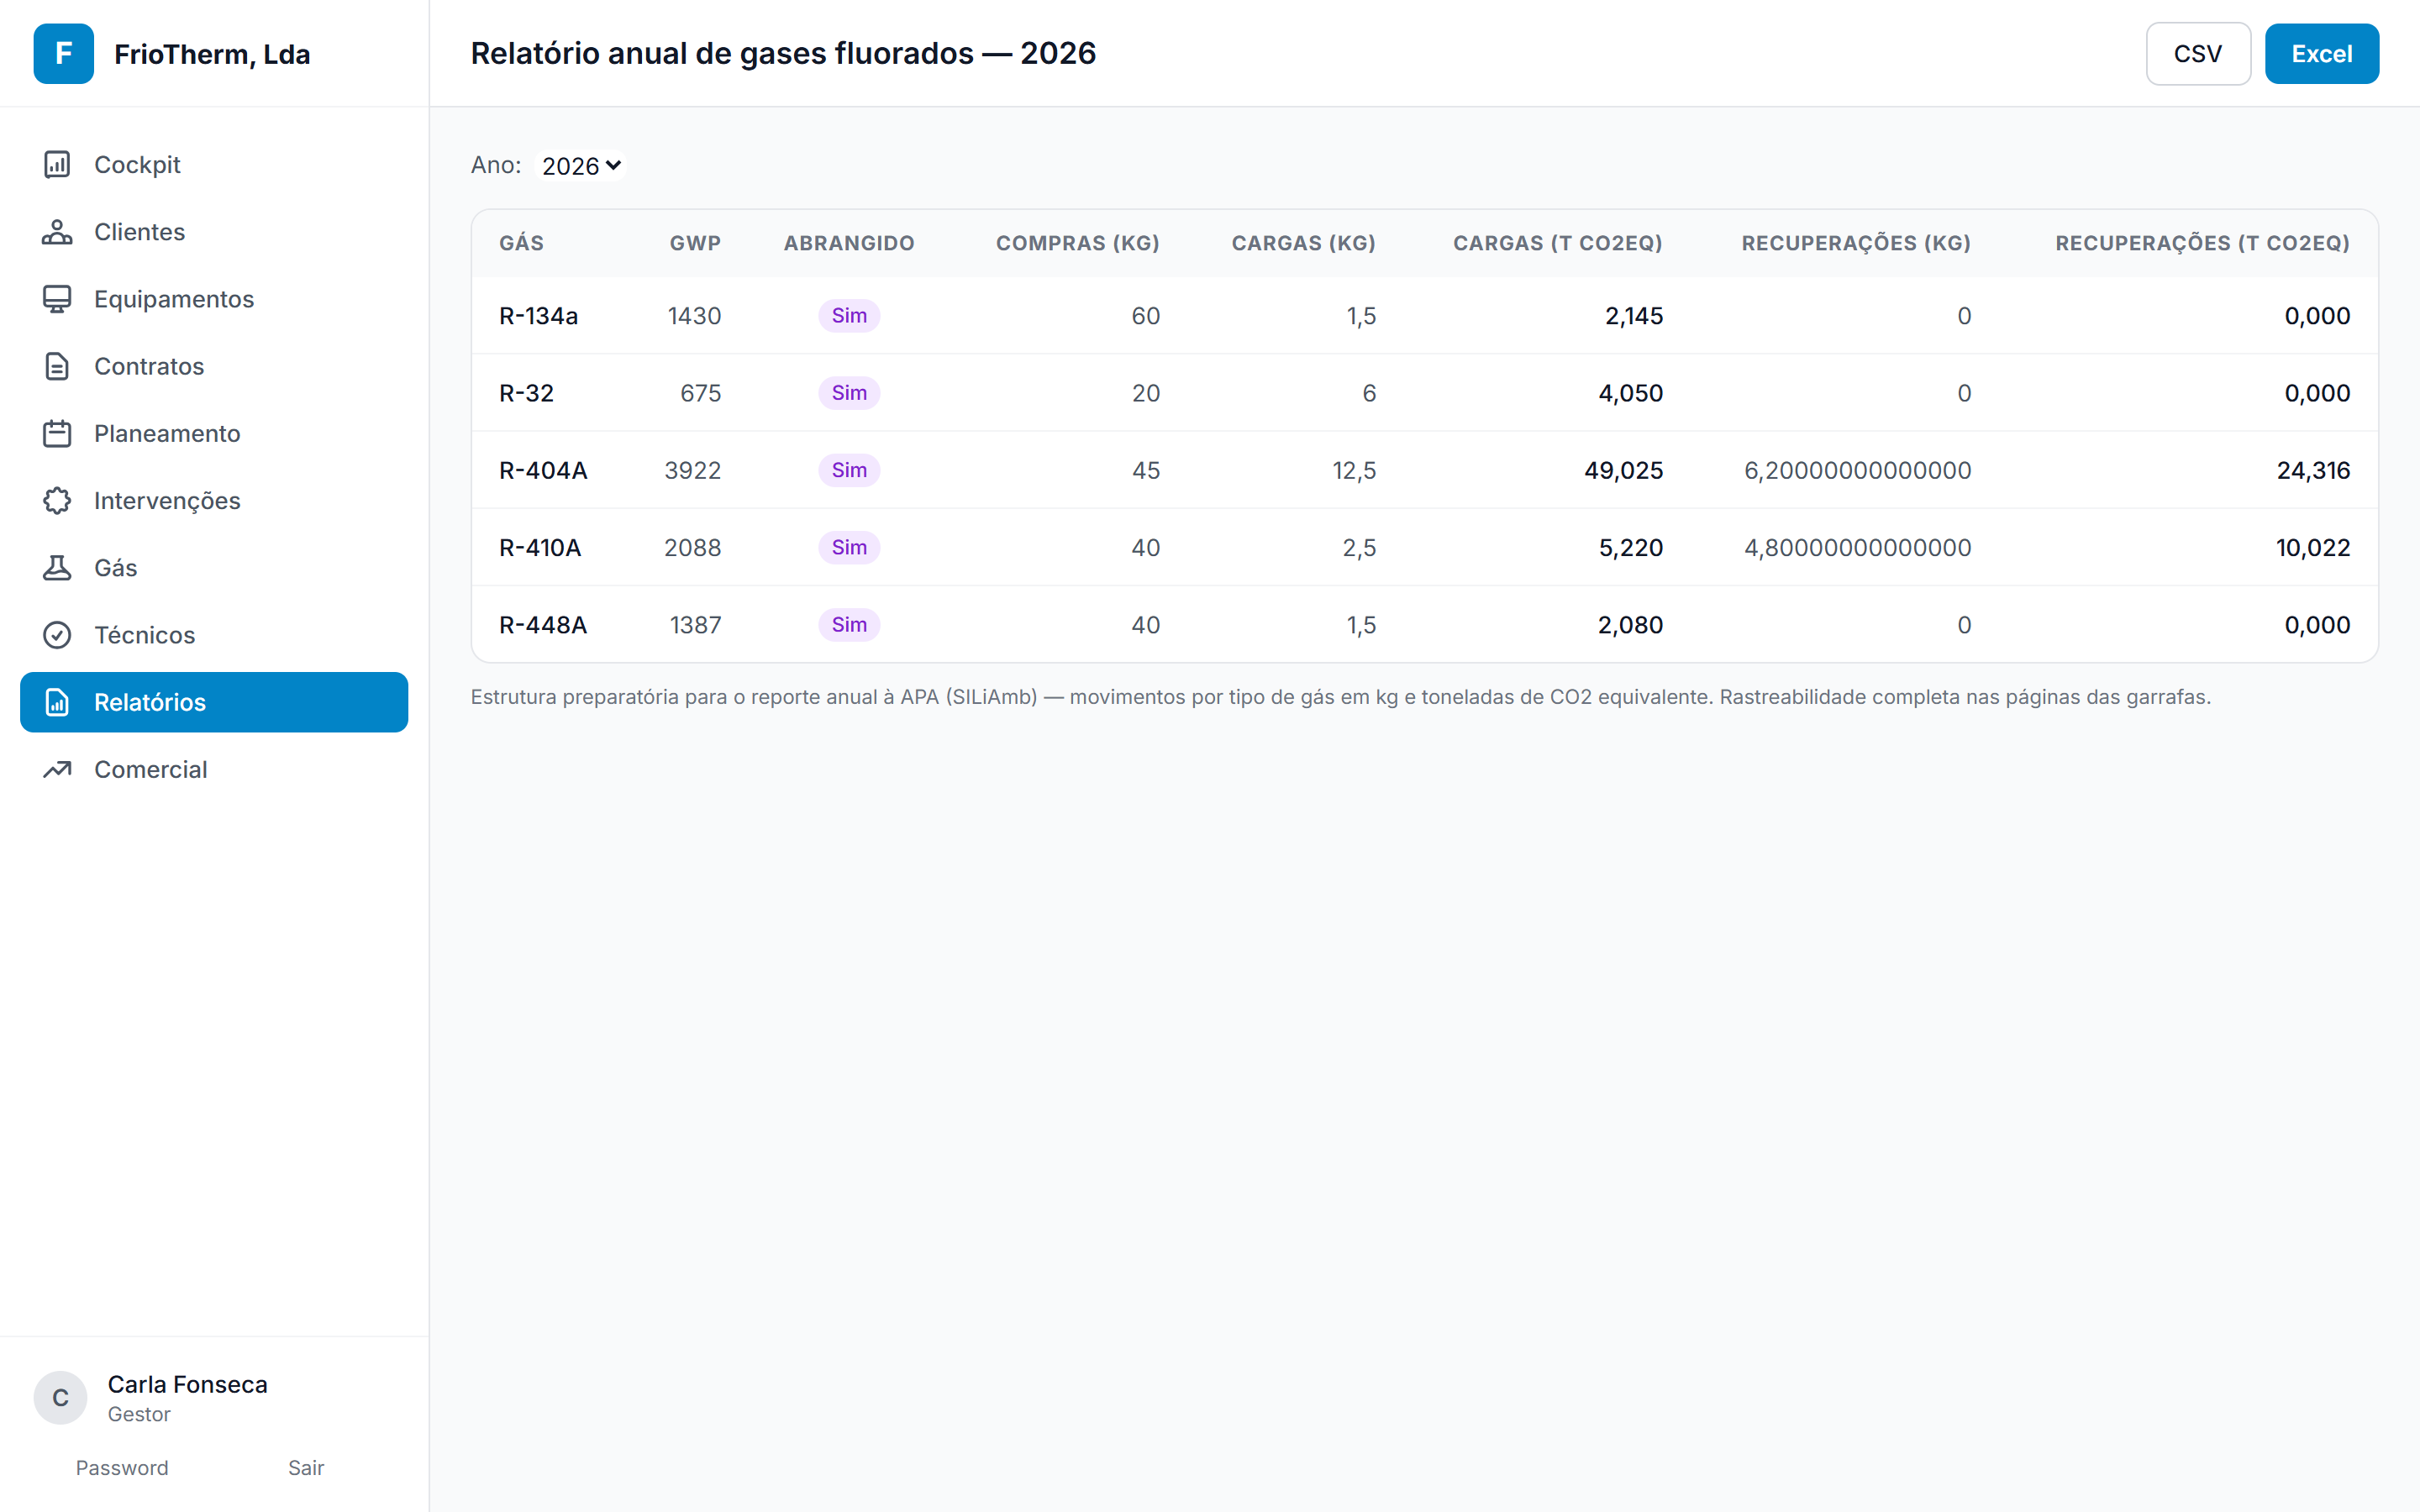Click the 49,025 cargas CO2eq value
The image size is (2420, 1512).
point(1623,470)
